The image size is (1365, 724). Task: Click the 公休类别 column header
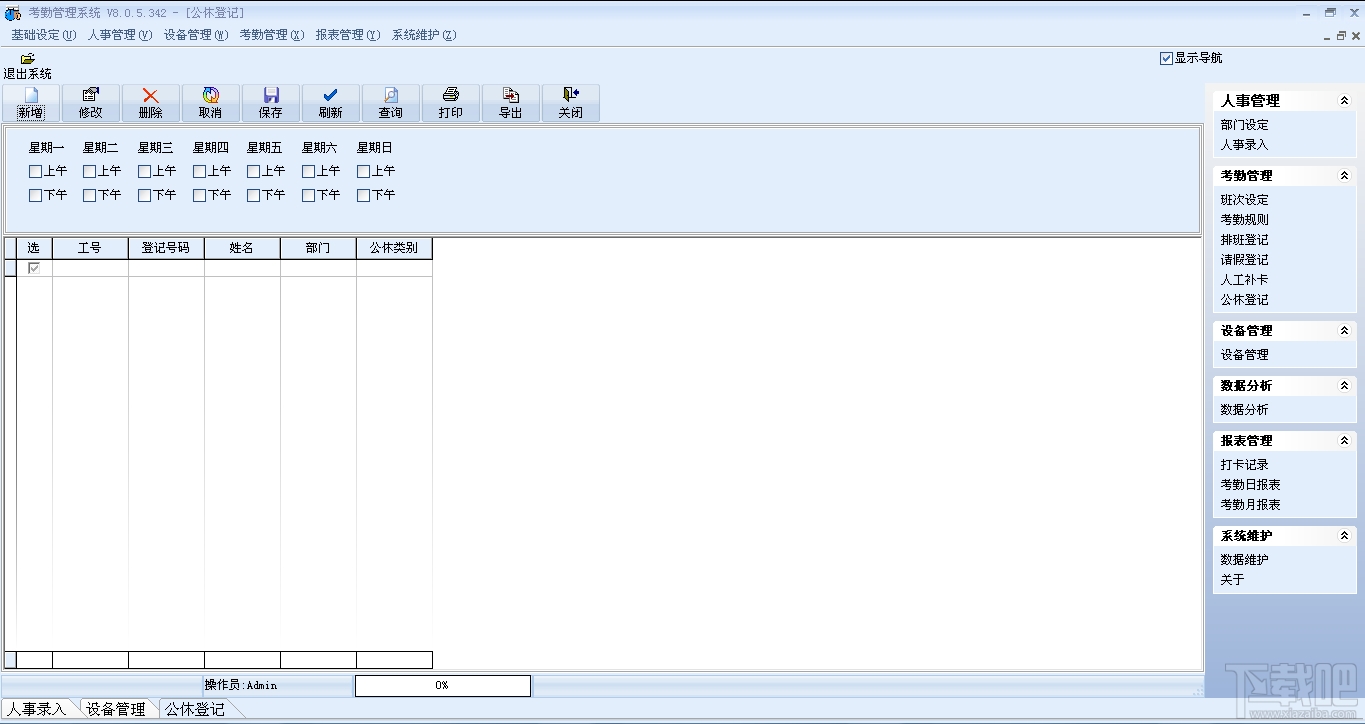pyautogui.click(x=394, y=248)
